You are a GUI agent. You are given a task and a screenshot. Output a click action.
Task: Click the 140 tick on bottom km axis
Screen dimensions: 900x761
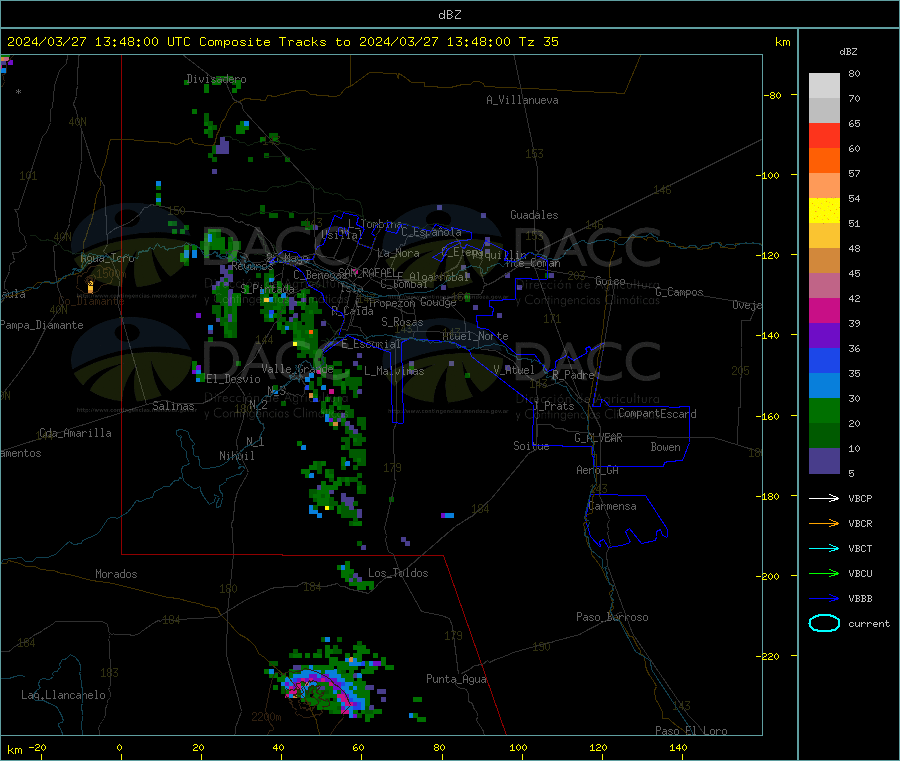point(678,747)
